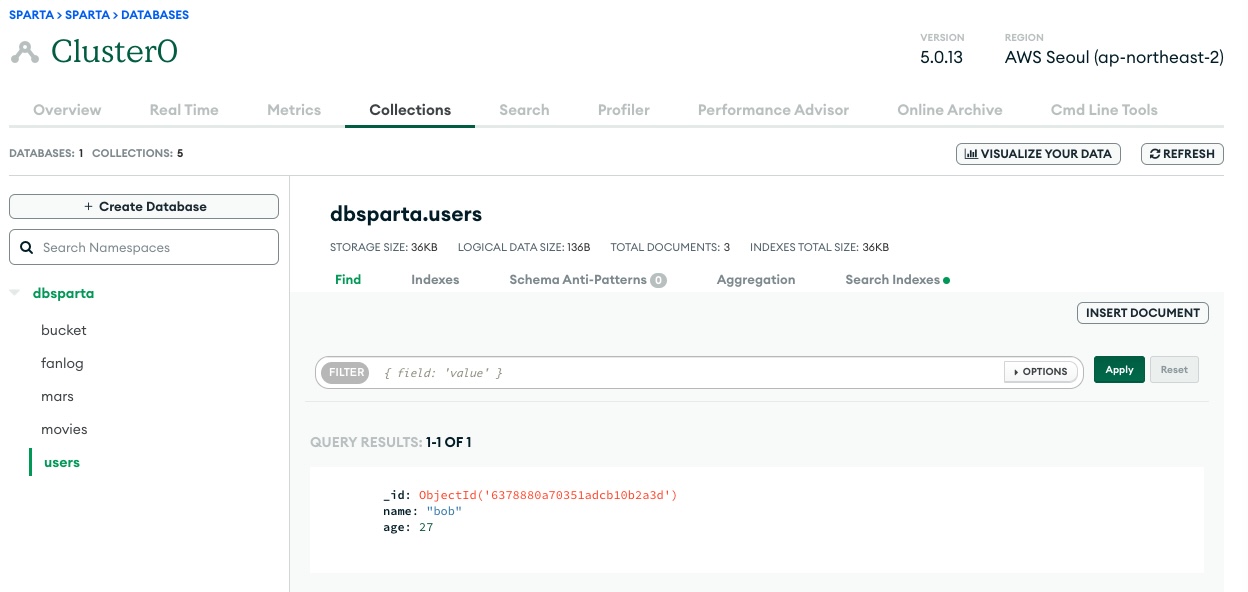
Task: Click the name value "bob"
Action: 444,511
